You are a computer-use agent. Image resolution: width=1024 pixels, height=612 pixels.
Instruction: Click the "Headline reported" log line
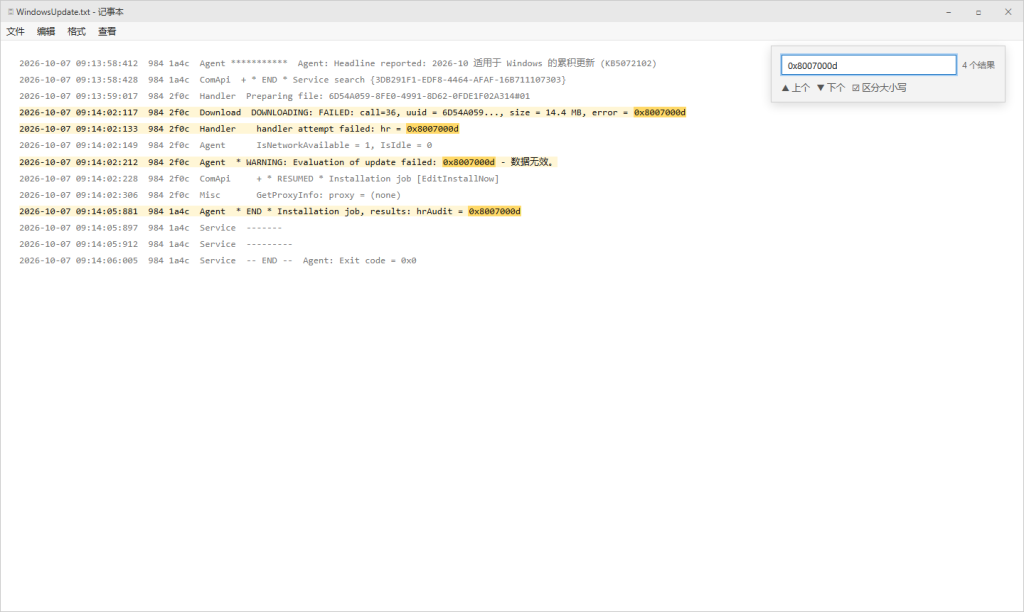tap(338, 63)
